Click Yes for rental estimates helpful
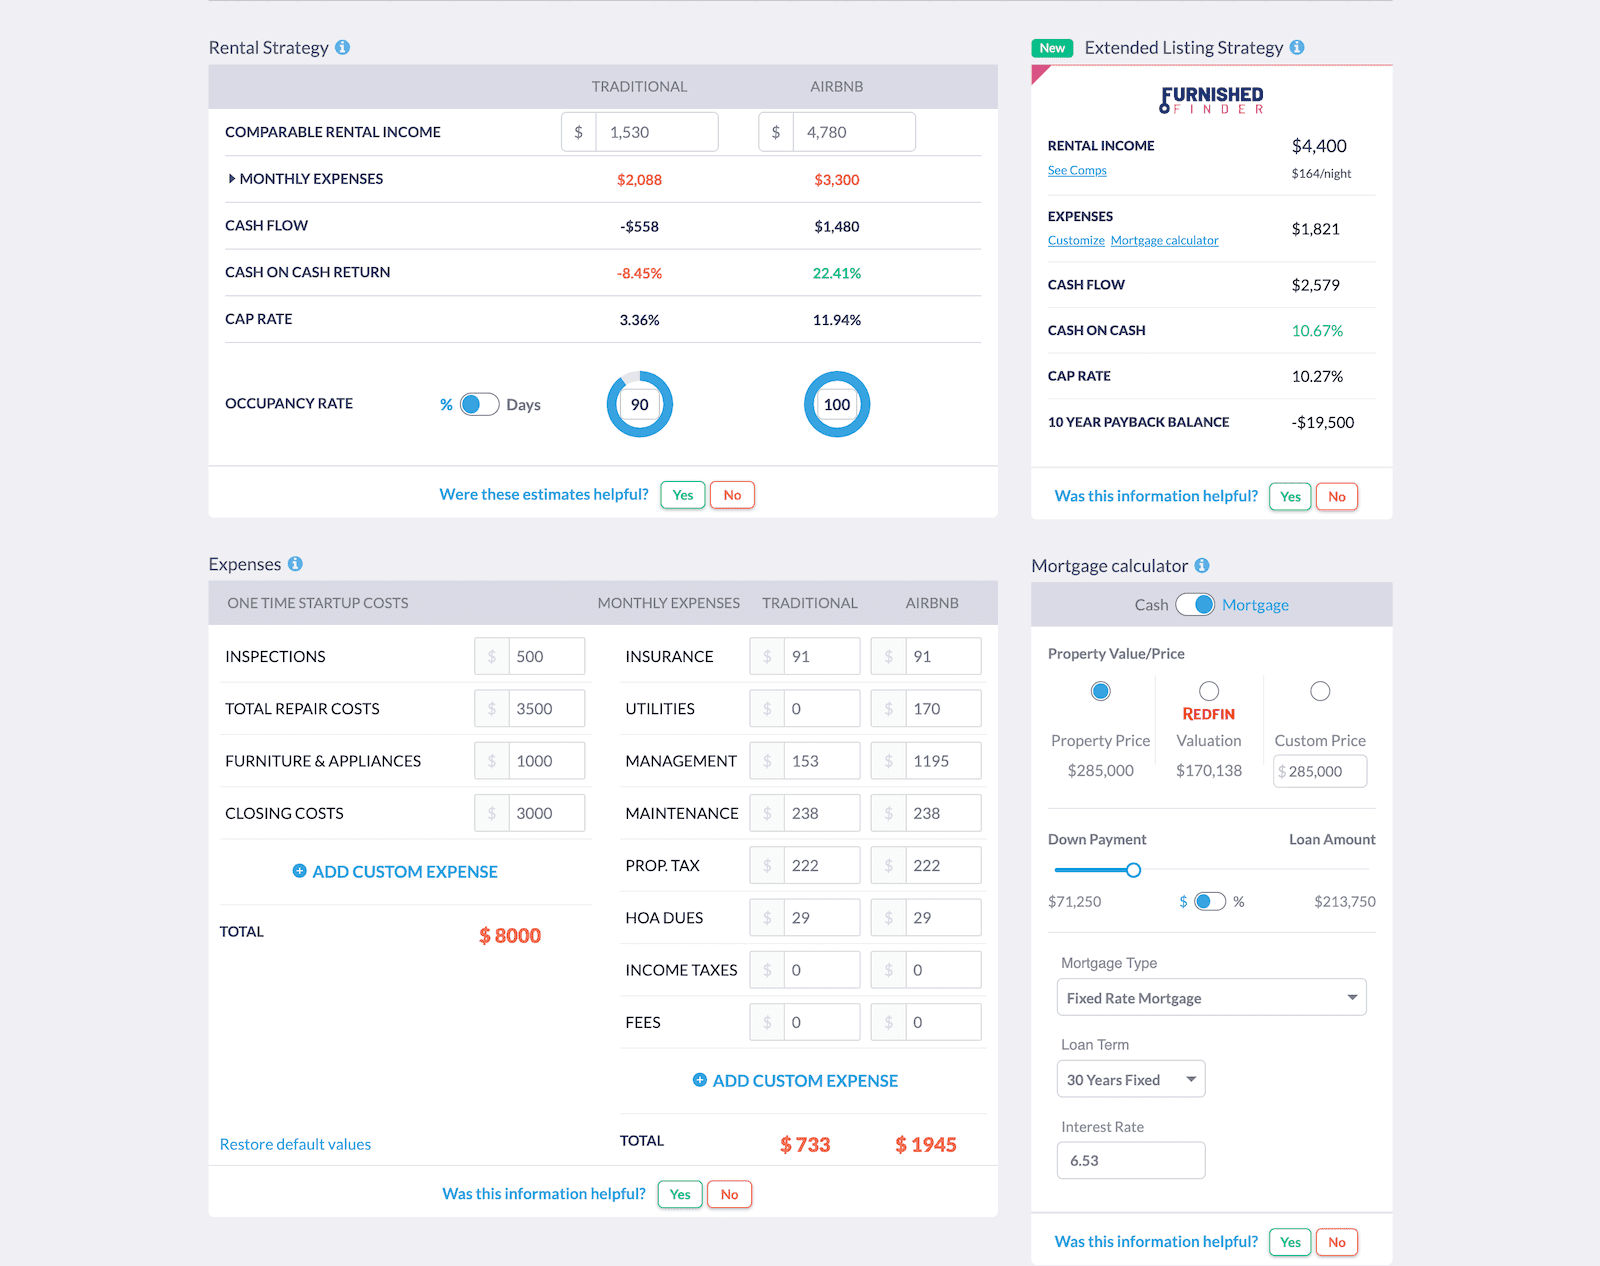Image resolution: width=1600 pixels, height=1266 pixels. (x=683, y=495)
